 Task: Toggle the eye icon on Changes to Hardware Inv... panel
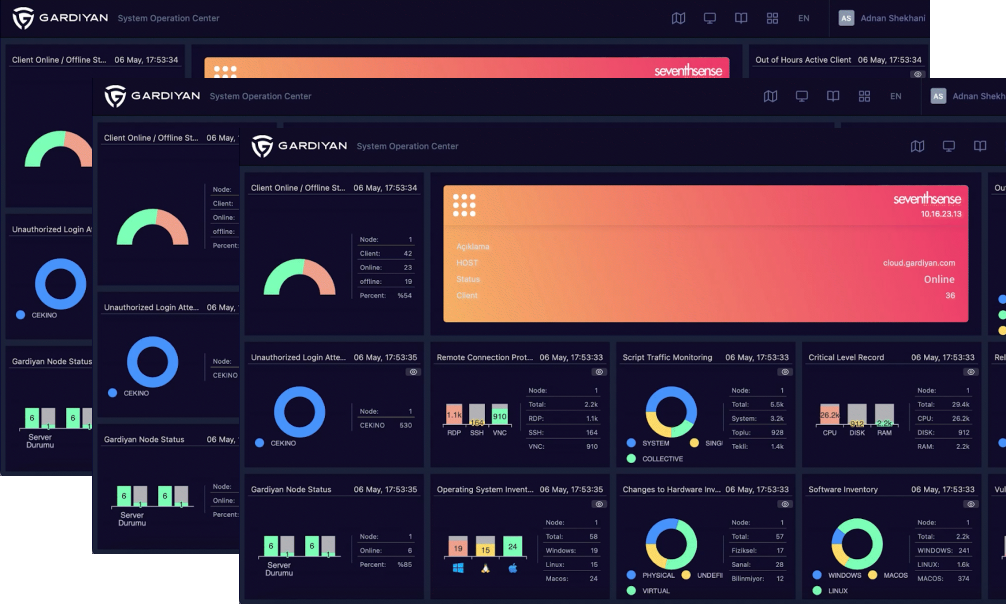click(x=785, y=504)
